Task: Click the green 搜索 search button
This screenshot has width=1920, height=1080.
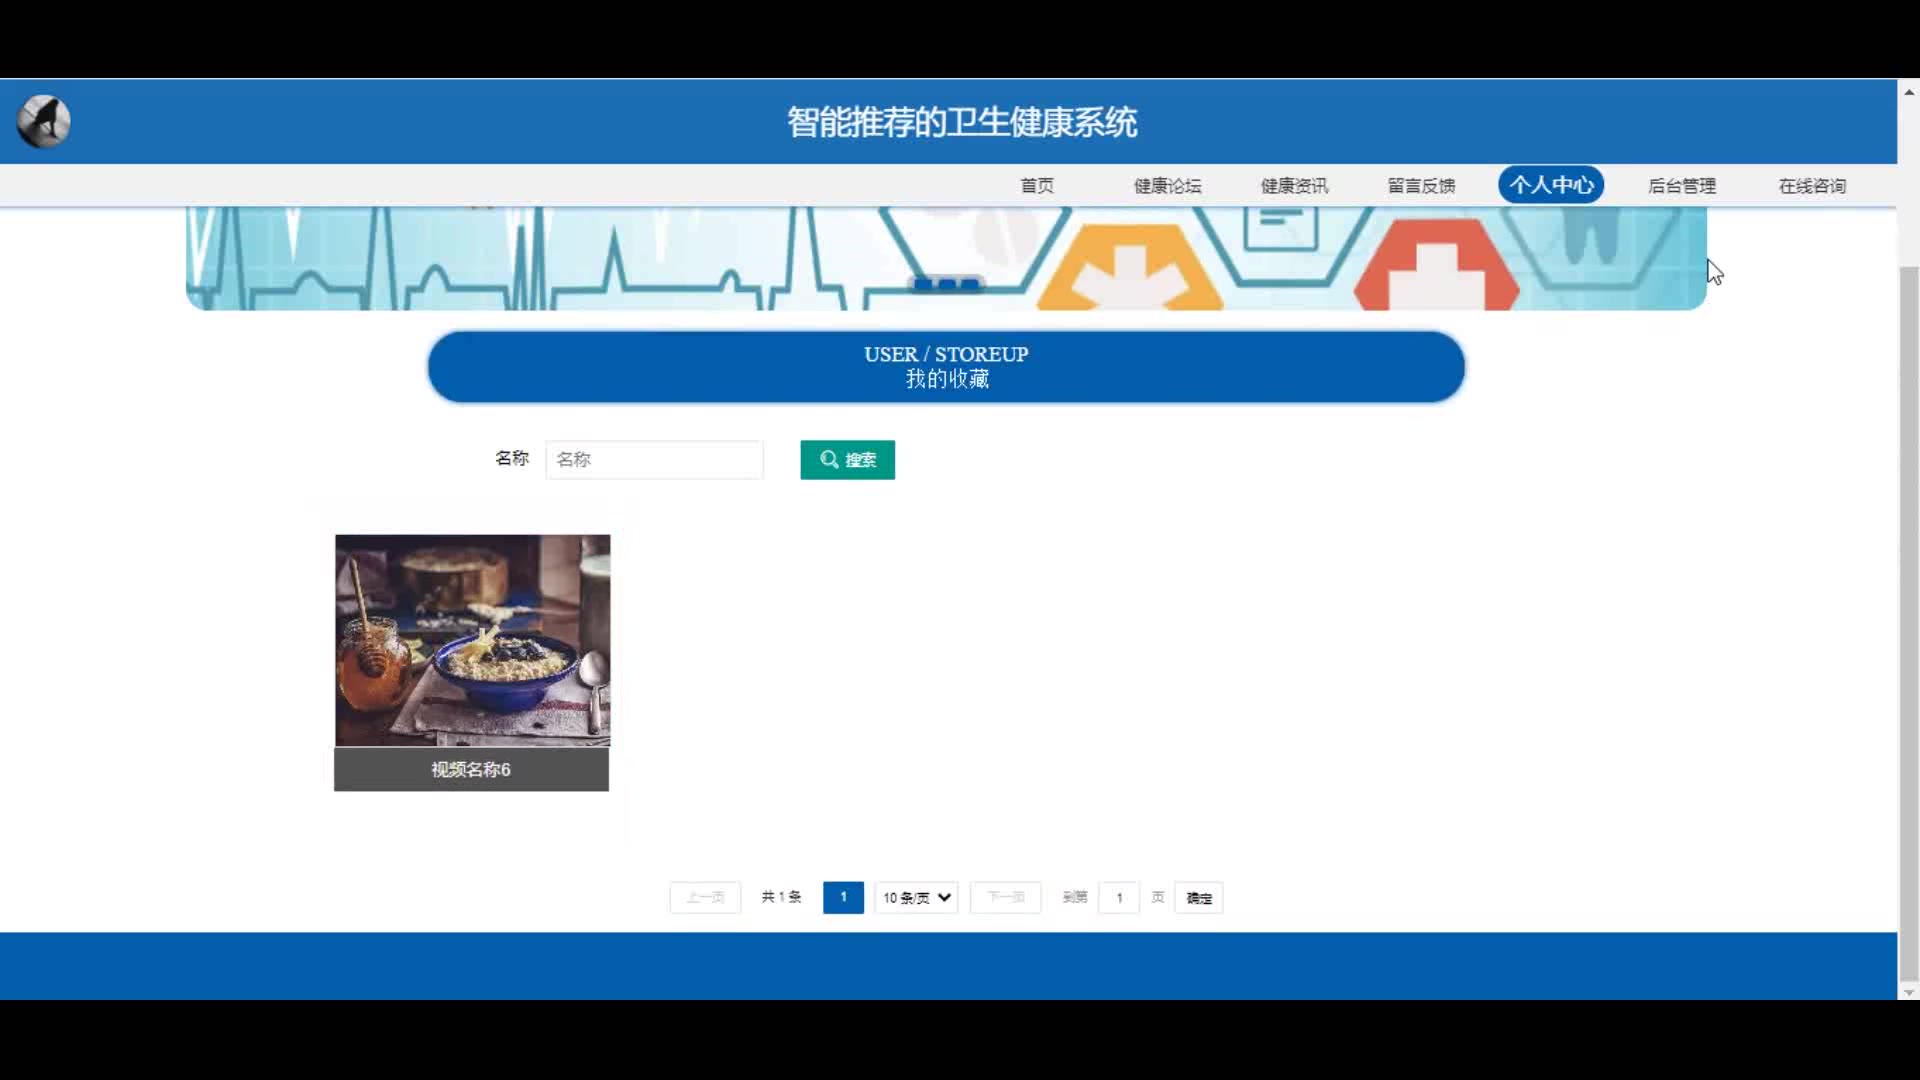Action: [847, 460]
